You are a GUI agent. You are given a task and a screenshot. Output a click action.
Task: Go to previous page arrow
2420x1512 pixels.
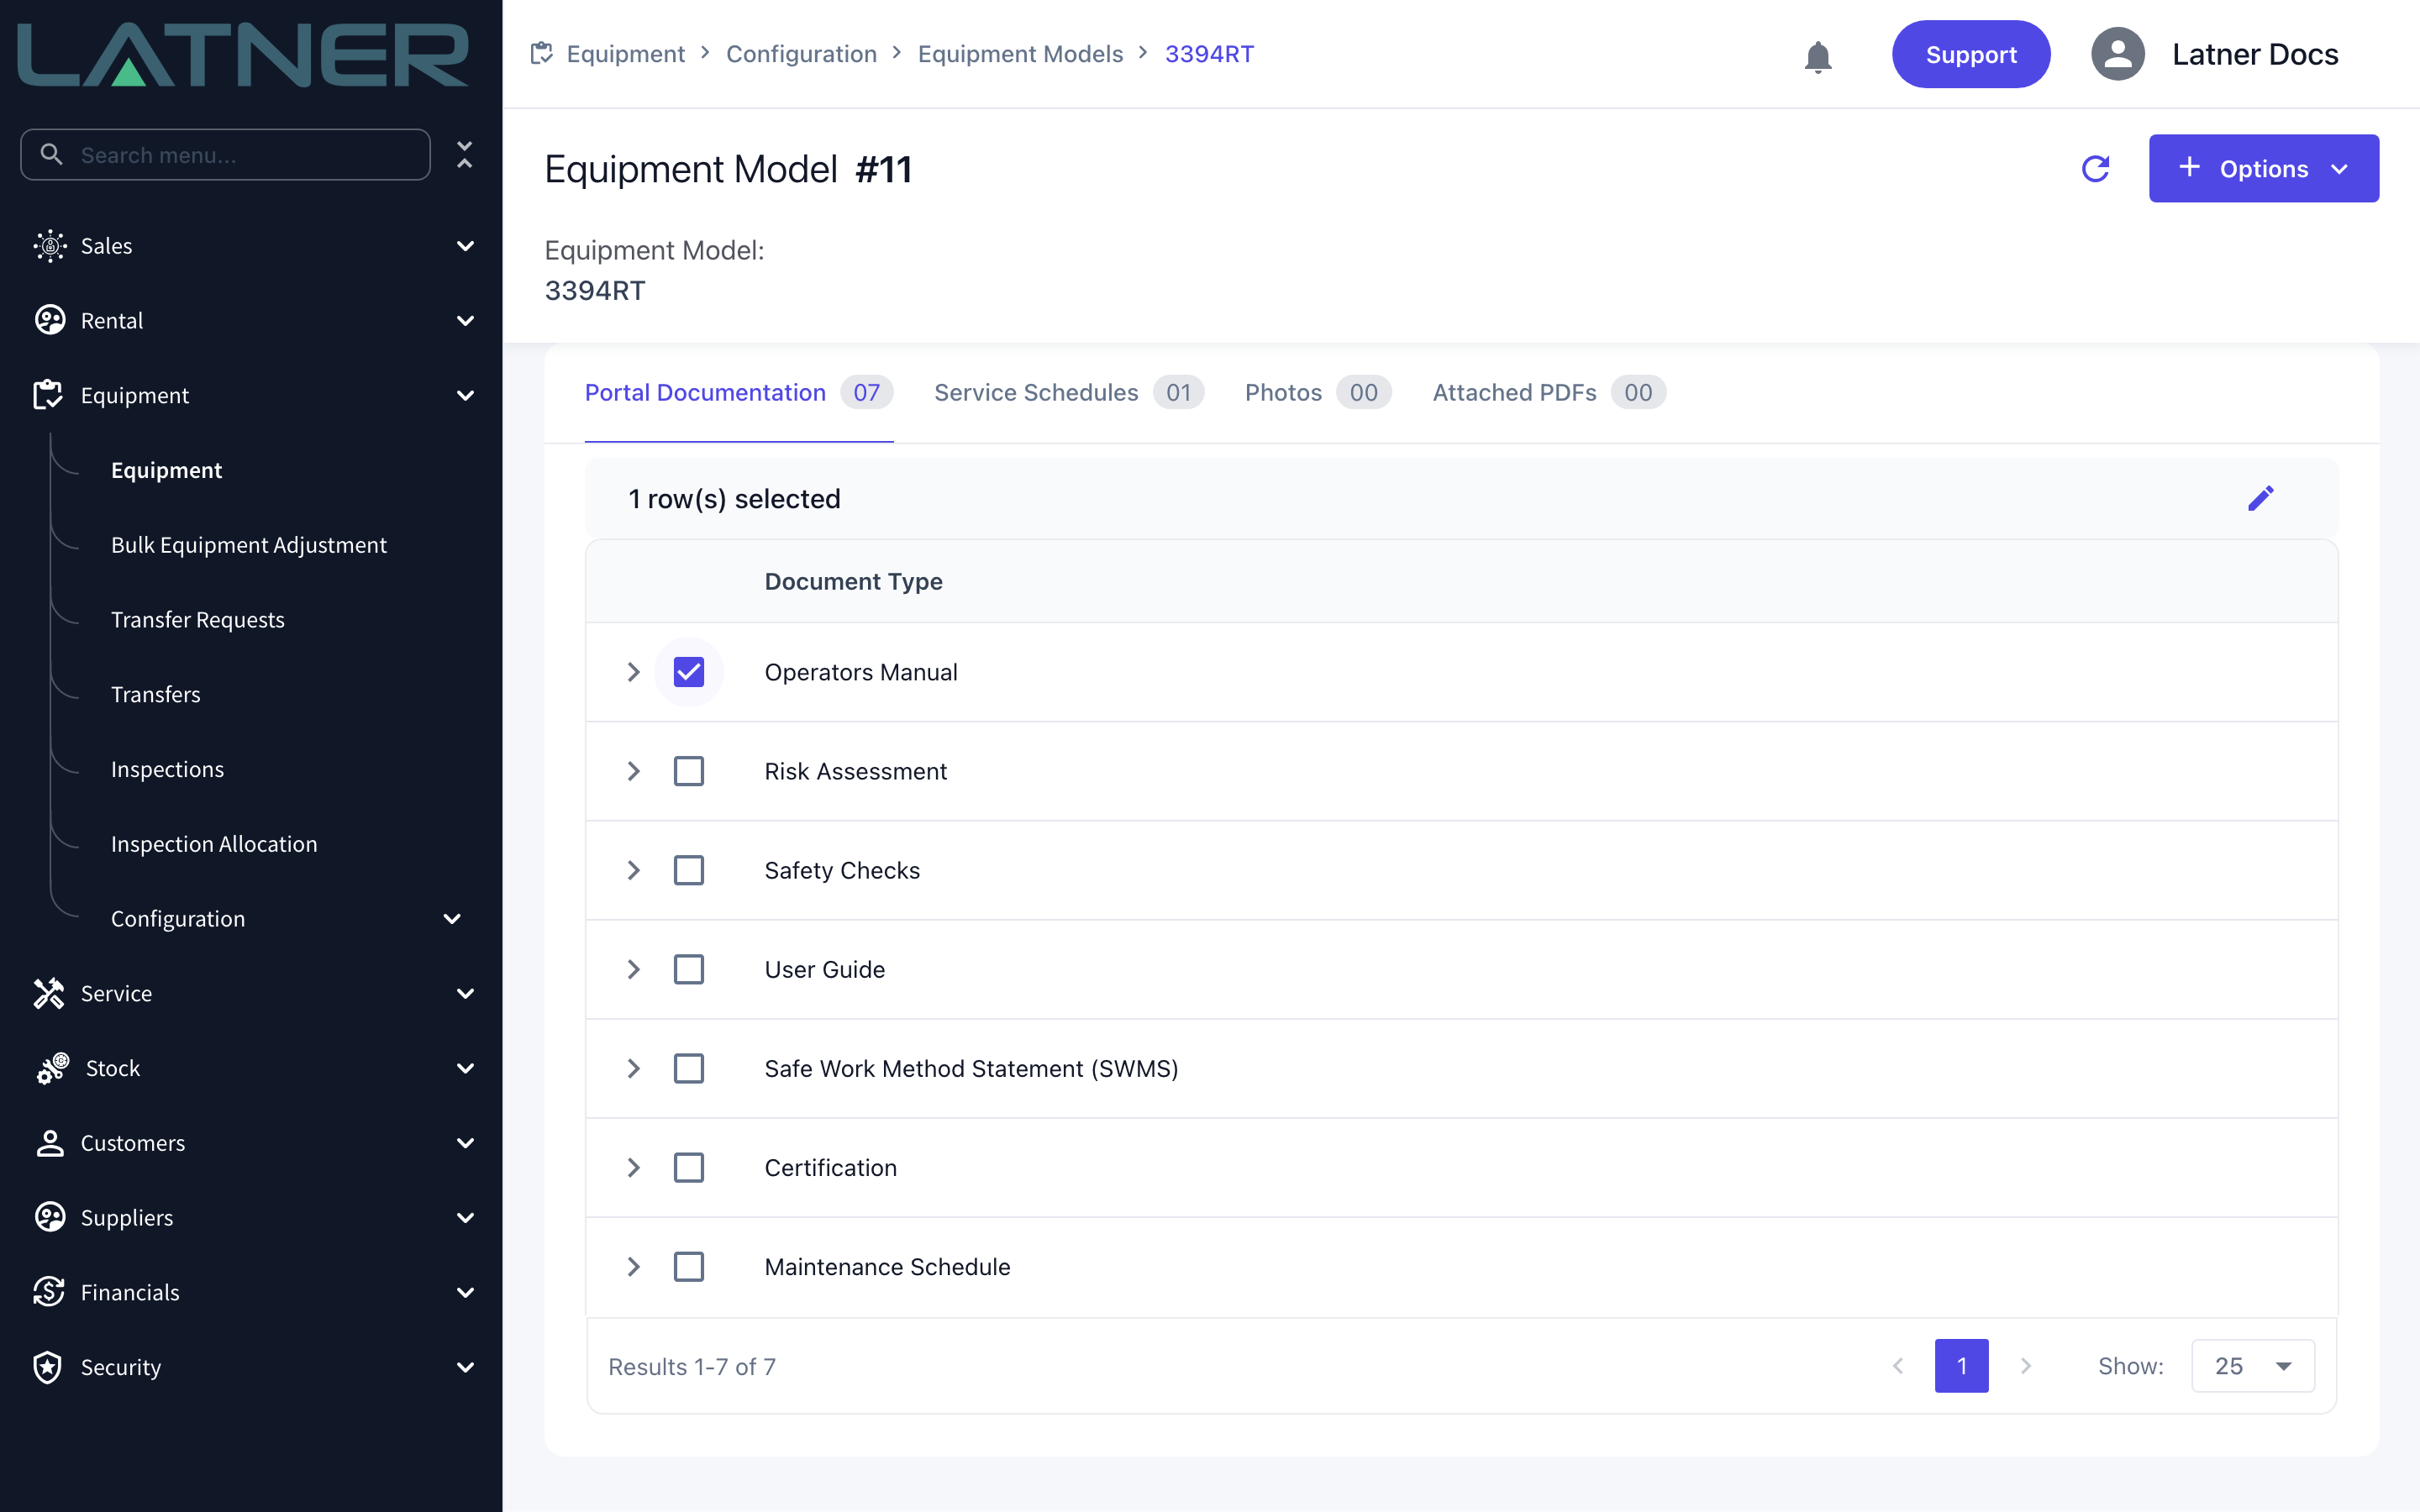click(1897, 1366)
